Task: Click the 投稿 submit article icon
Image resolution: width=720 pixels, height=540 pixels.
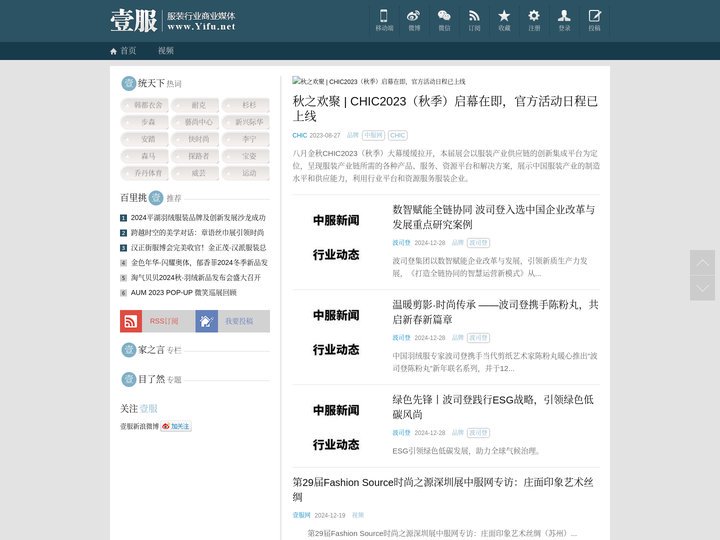Action: 594,21
